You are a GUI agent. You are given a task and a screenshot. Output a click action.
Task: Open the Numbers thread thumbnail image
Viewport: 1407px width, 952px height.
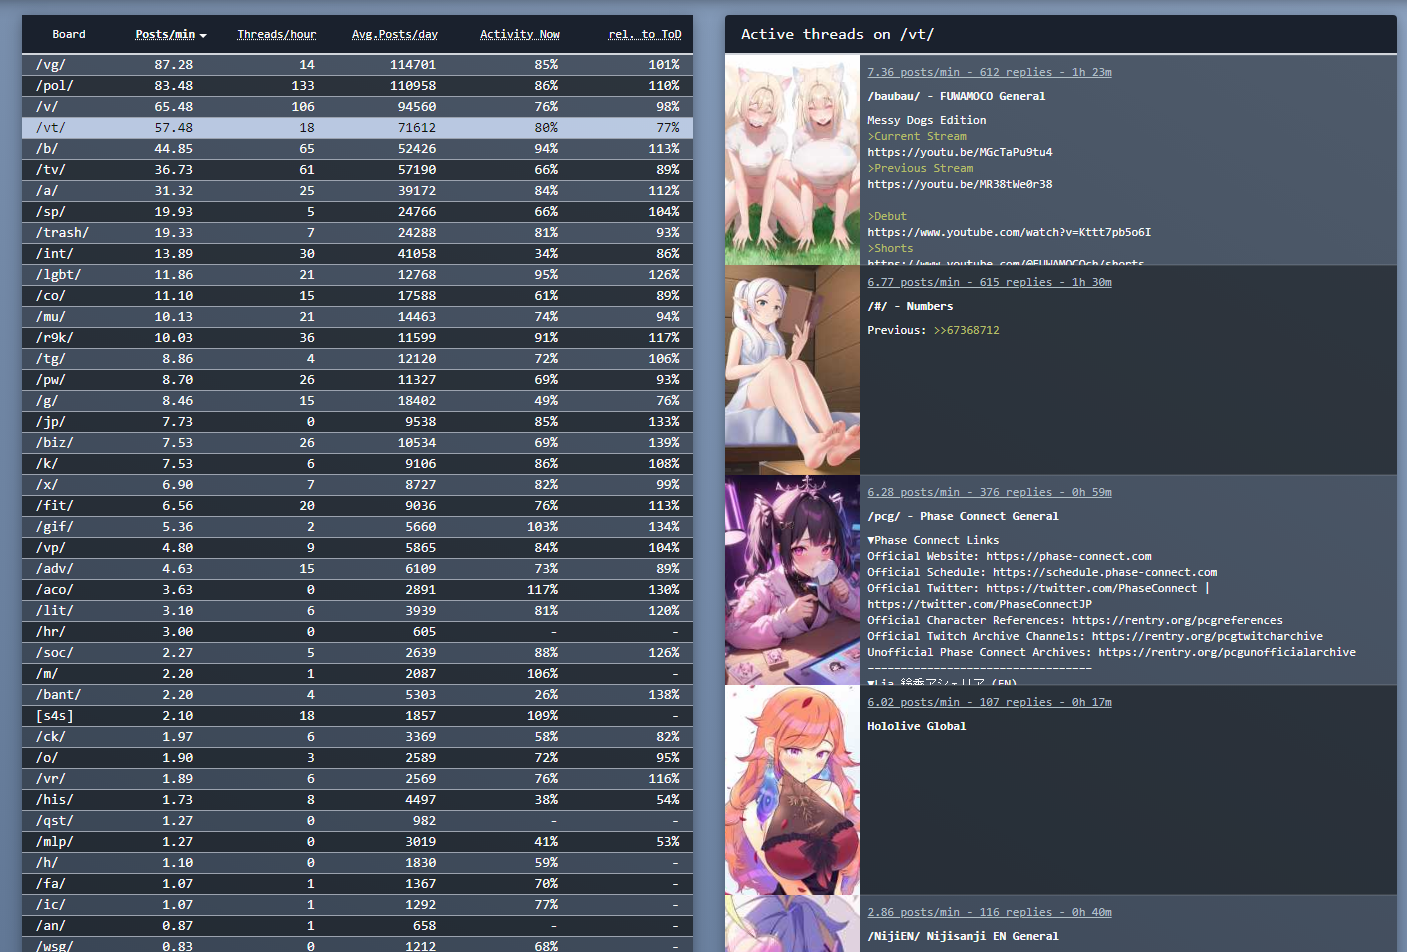click(792, 370)
